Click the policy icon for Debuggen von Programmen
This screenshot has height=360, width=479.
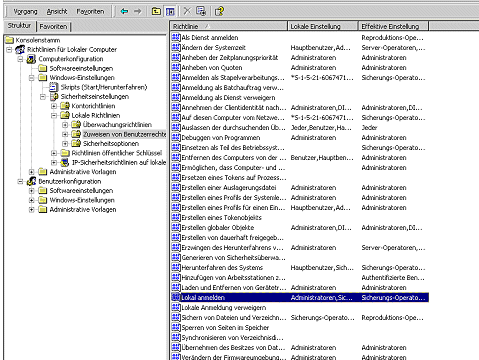[176, 137]
